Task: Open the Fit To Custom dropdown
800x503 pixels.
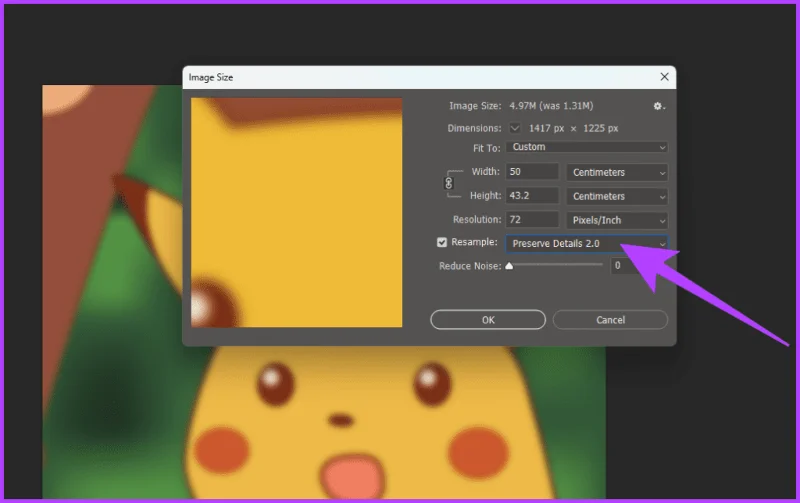Action: pos(587,147)
